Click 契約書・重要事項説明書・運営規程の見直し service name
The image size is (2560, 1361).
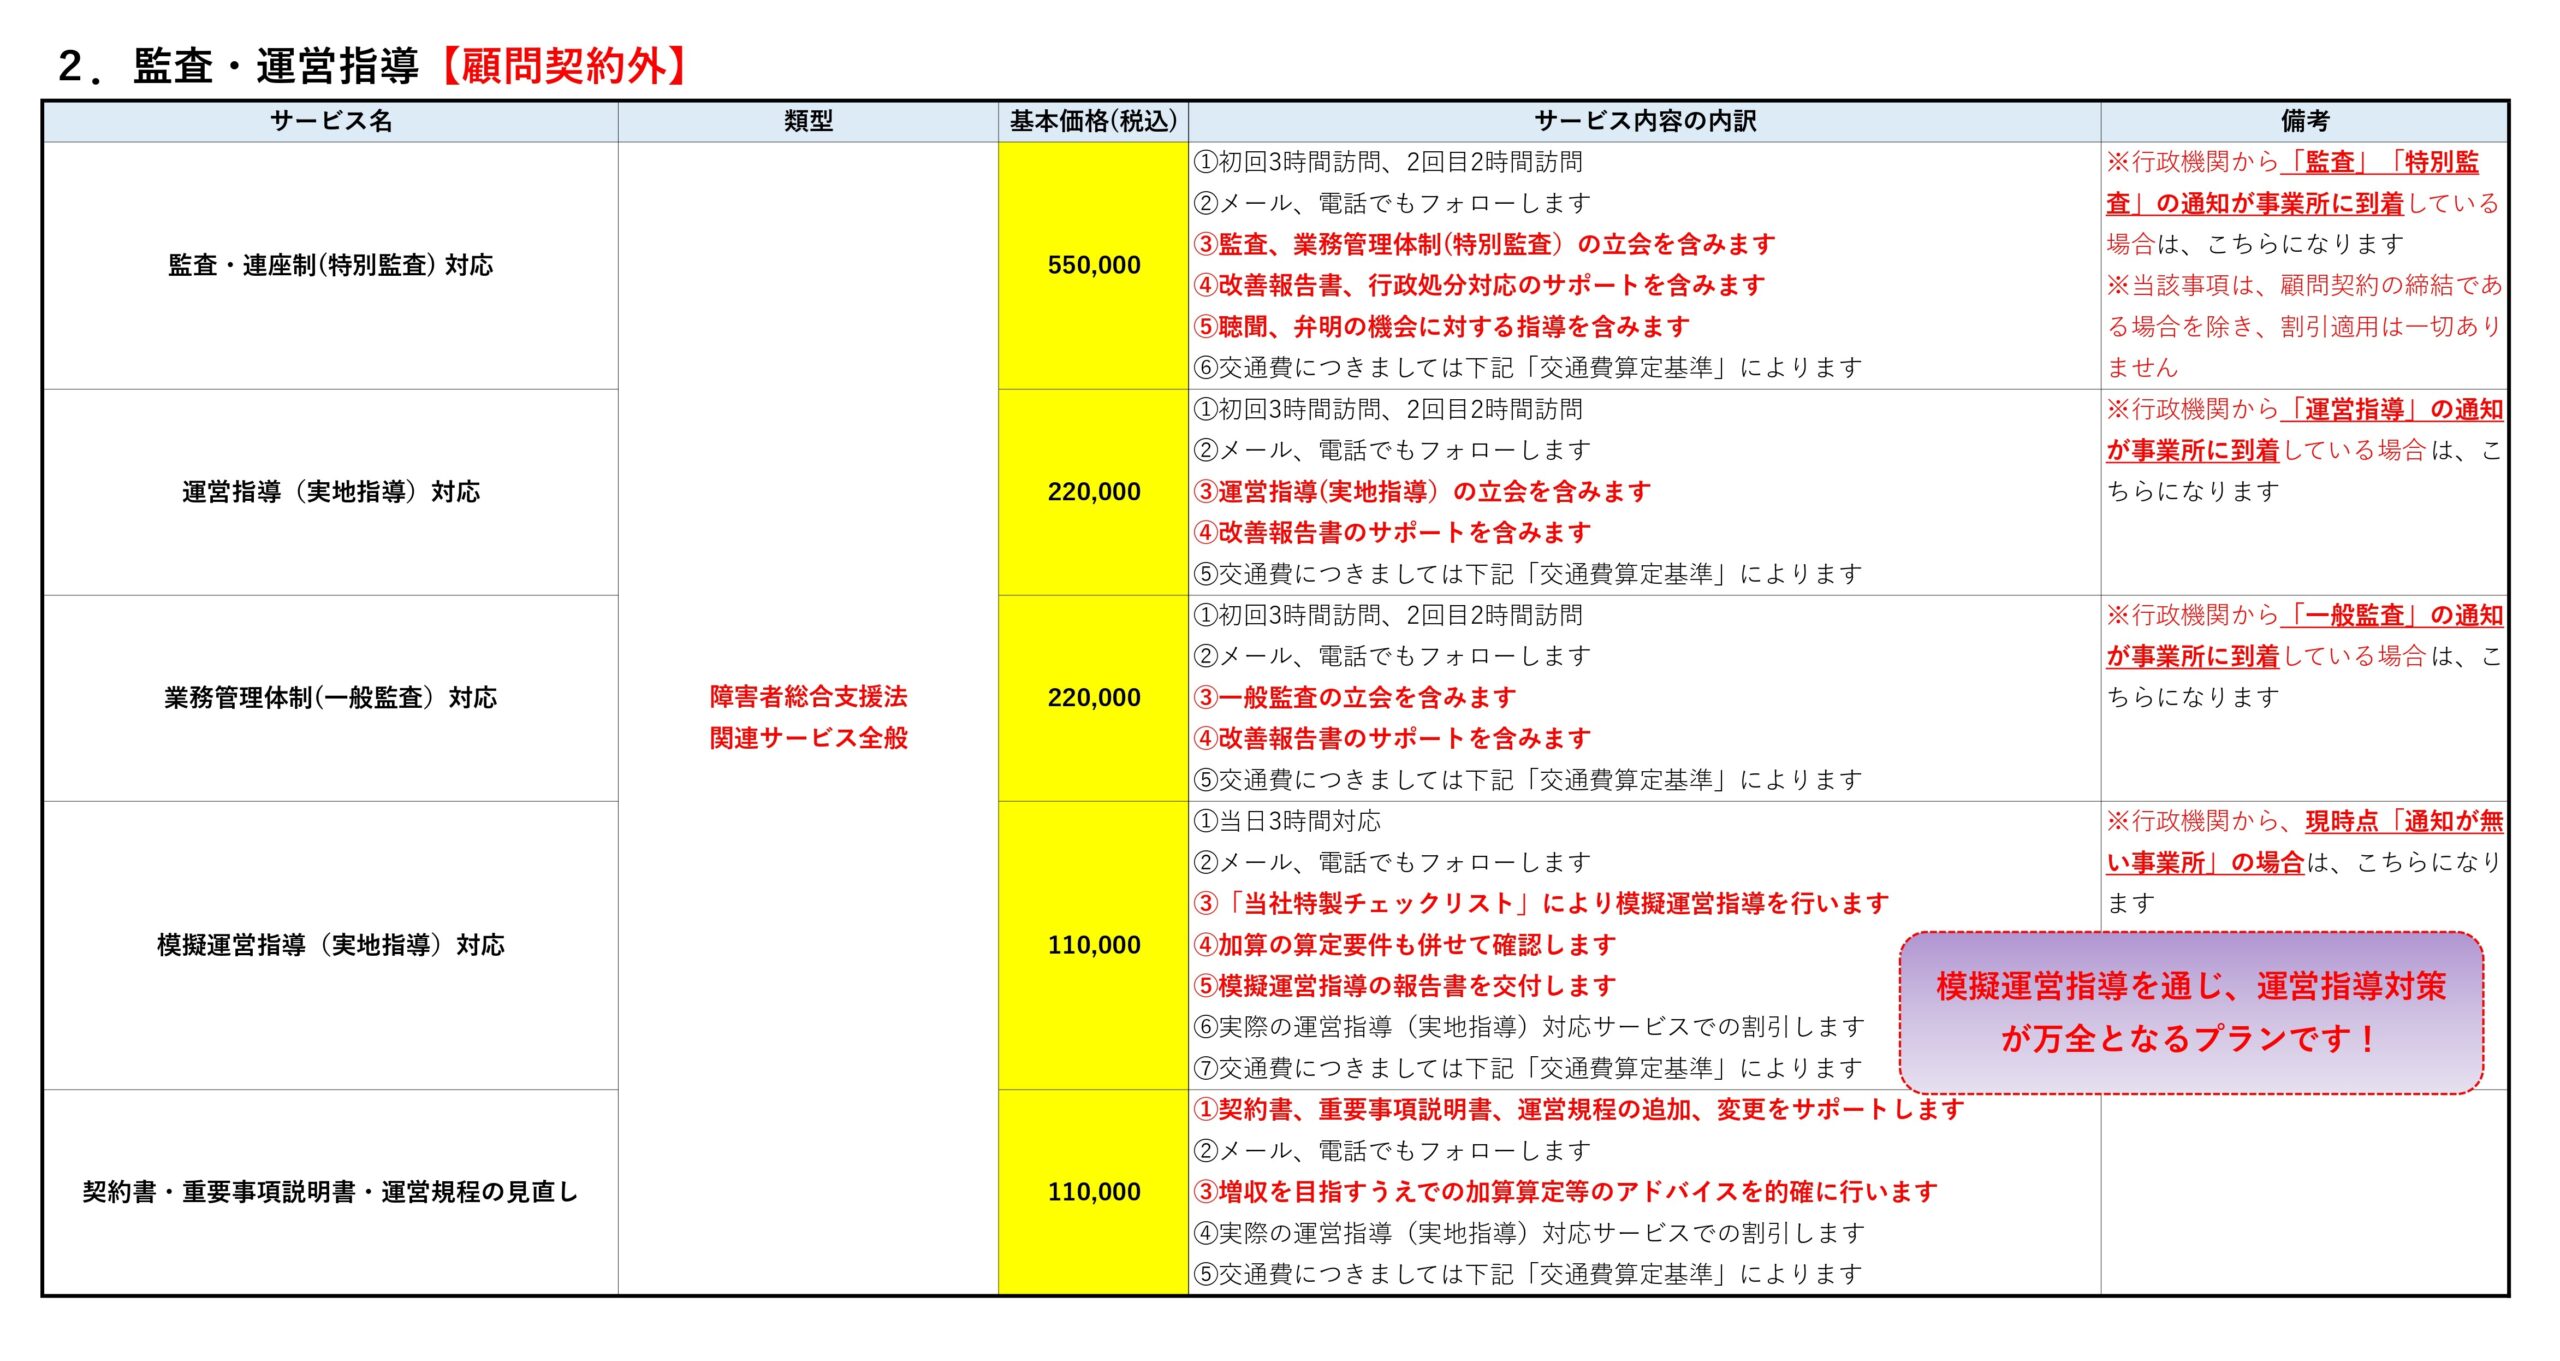[x=330, y=1192]
